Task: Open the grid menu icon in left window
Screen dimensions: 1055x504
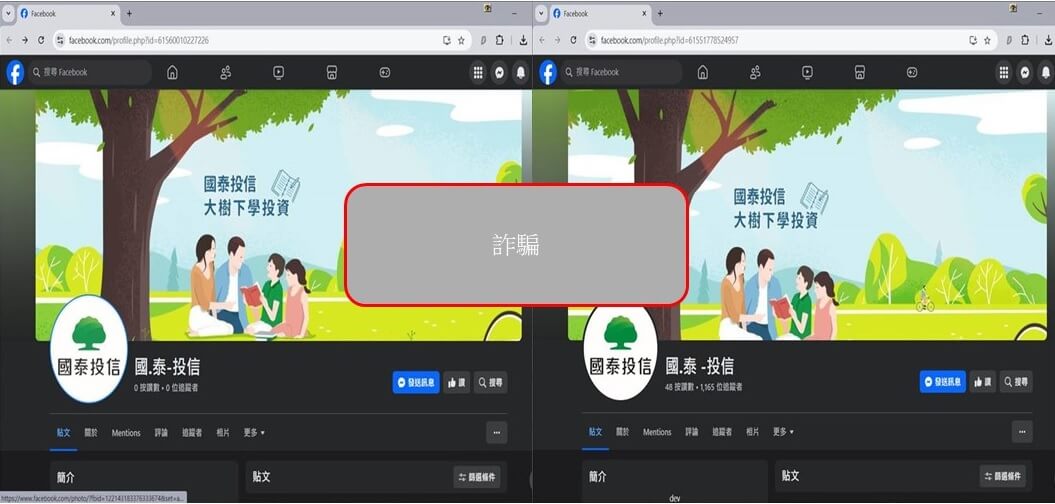Action: click(478, 73)
